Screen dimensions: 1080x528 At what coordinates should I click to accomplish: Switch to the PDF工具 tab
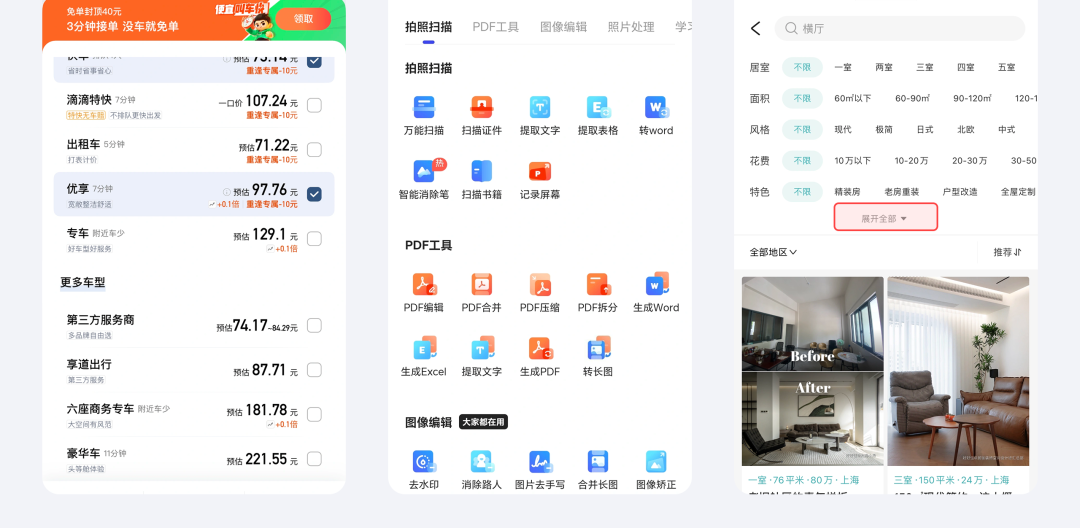coord(495,27)
